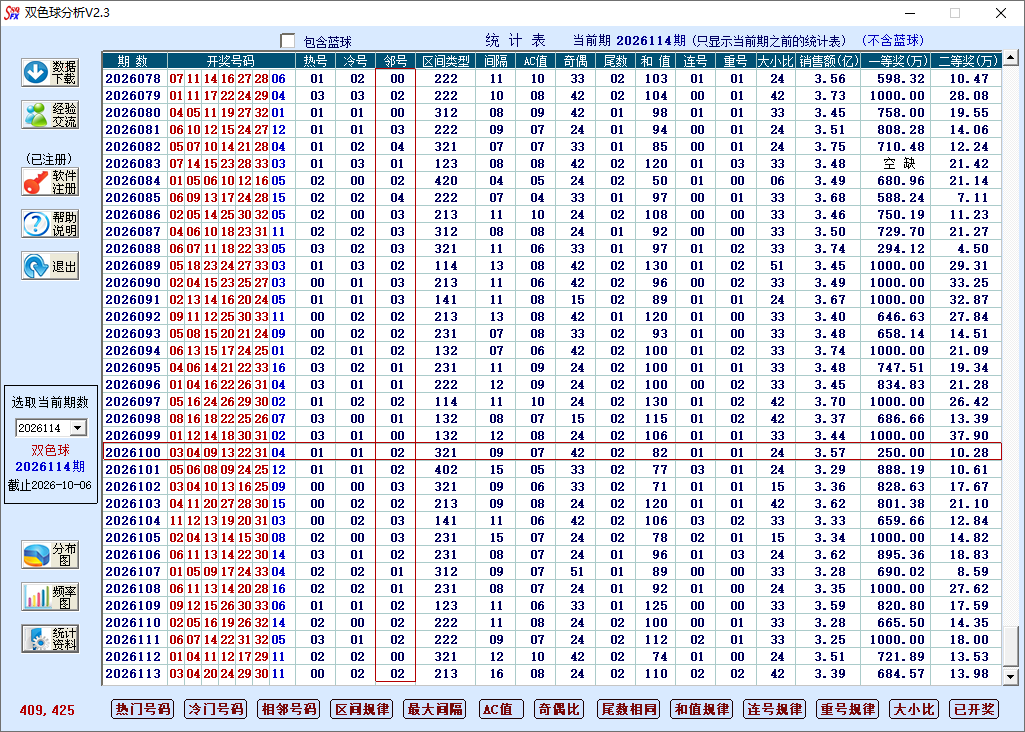Click the 热门号码 button
Viewport: 1025px width, 732px height.
(143, 709)
